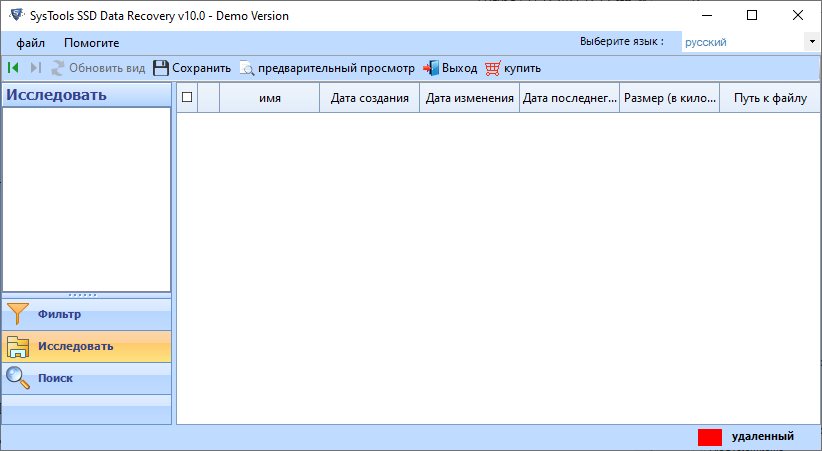Image resolution: width=822 pixels, height=451 pixels.
Task: Switch to the Исследовать panel tab
Action: pyautogui.click(x=86, y=347)
